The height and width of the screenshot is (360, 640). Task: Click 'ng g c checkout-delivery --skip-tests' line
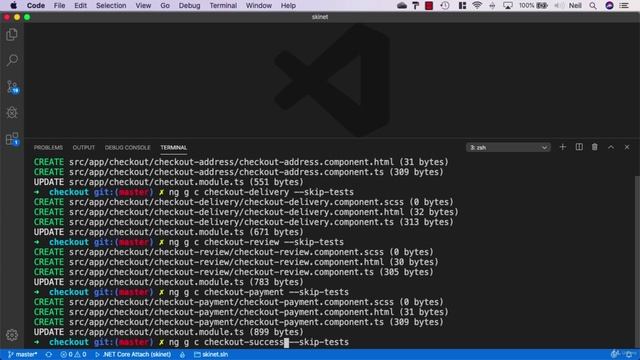(x=261, y=192)
